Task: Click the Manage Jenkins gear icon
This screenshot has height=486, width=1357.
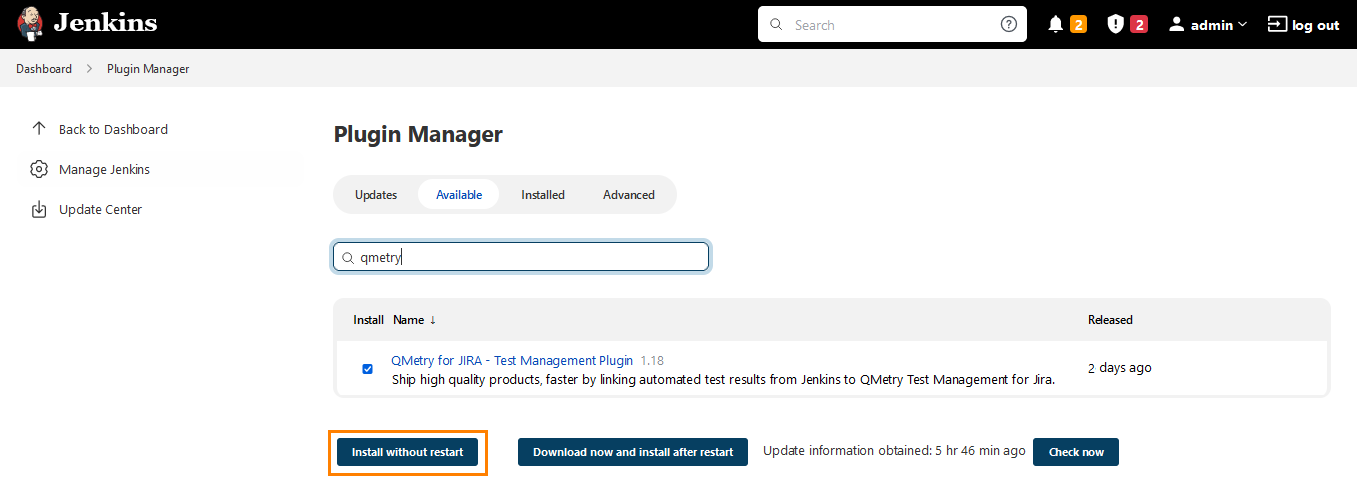Action: coord(39,169)
